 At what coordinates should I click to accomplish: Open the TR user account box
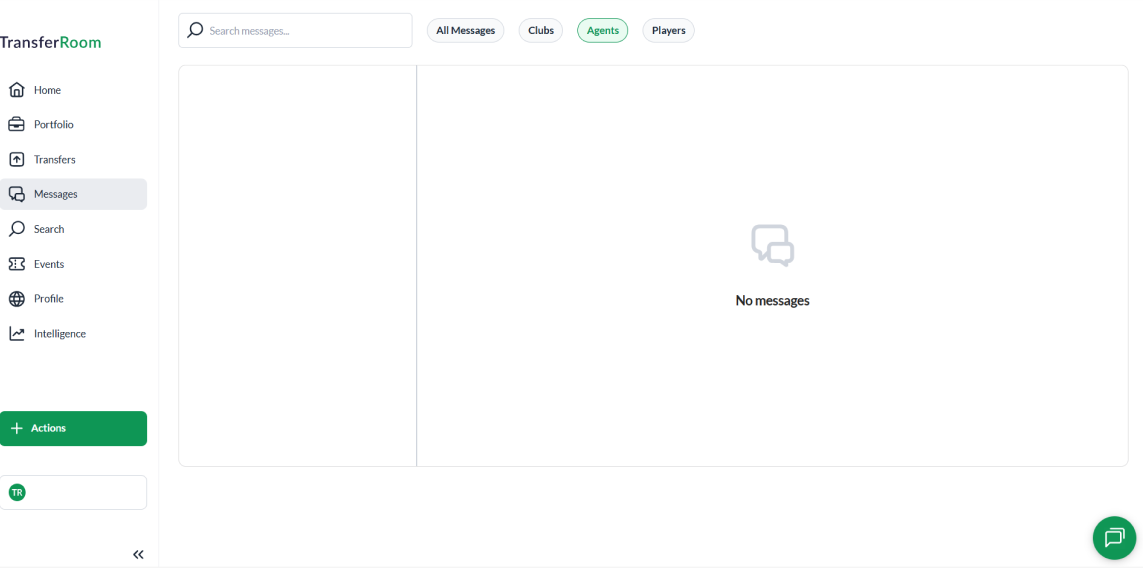73,492
